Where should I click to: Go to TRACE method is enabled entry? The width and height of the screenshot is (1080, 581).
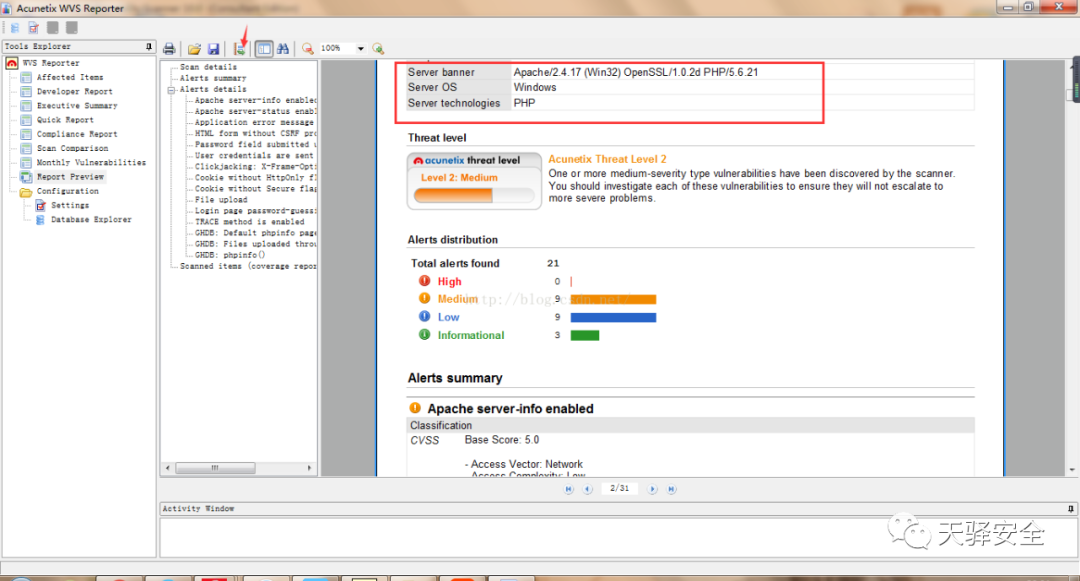point(249,222)
